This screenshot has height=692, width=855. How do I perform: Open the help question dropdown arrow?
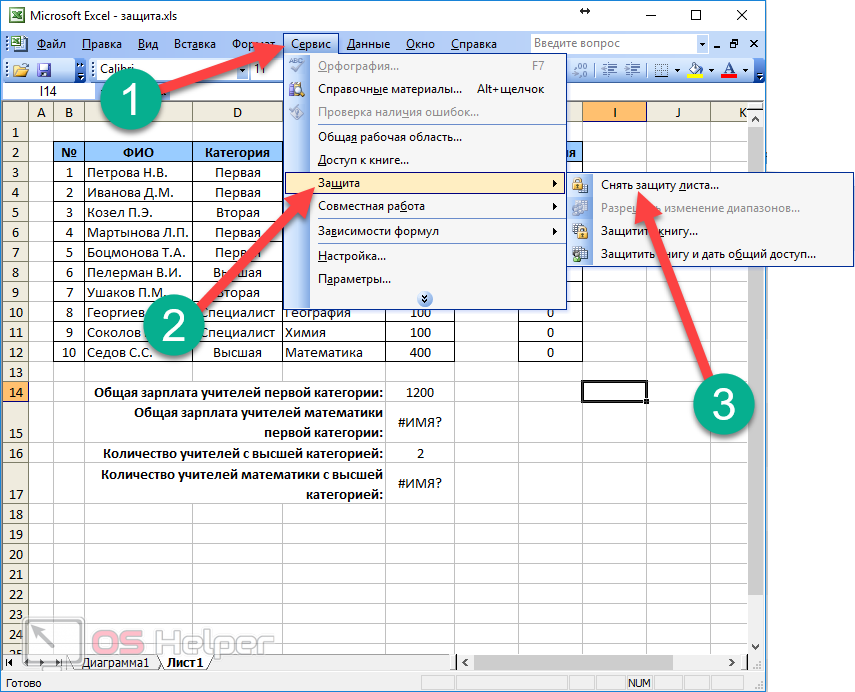702,44
